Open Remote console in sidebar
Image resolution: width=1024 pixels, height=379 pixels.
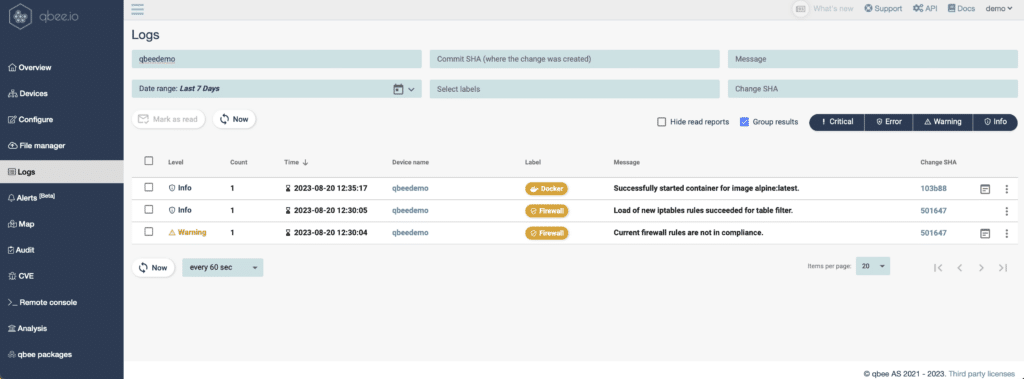[61, 303]
